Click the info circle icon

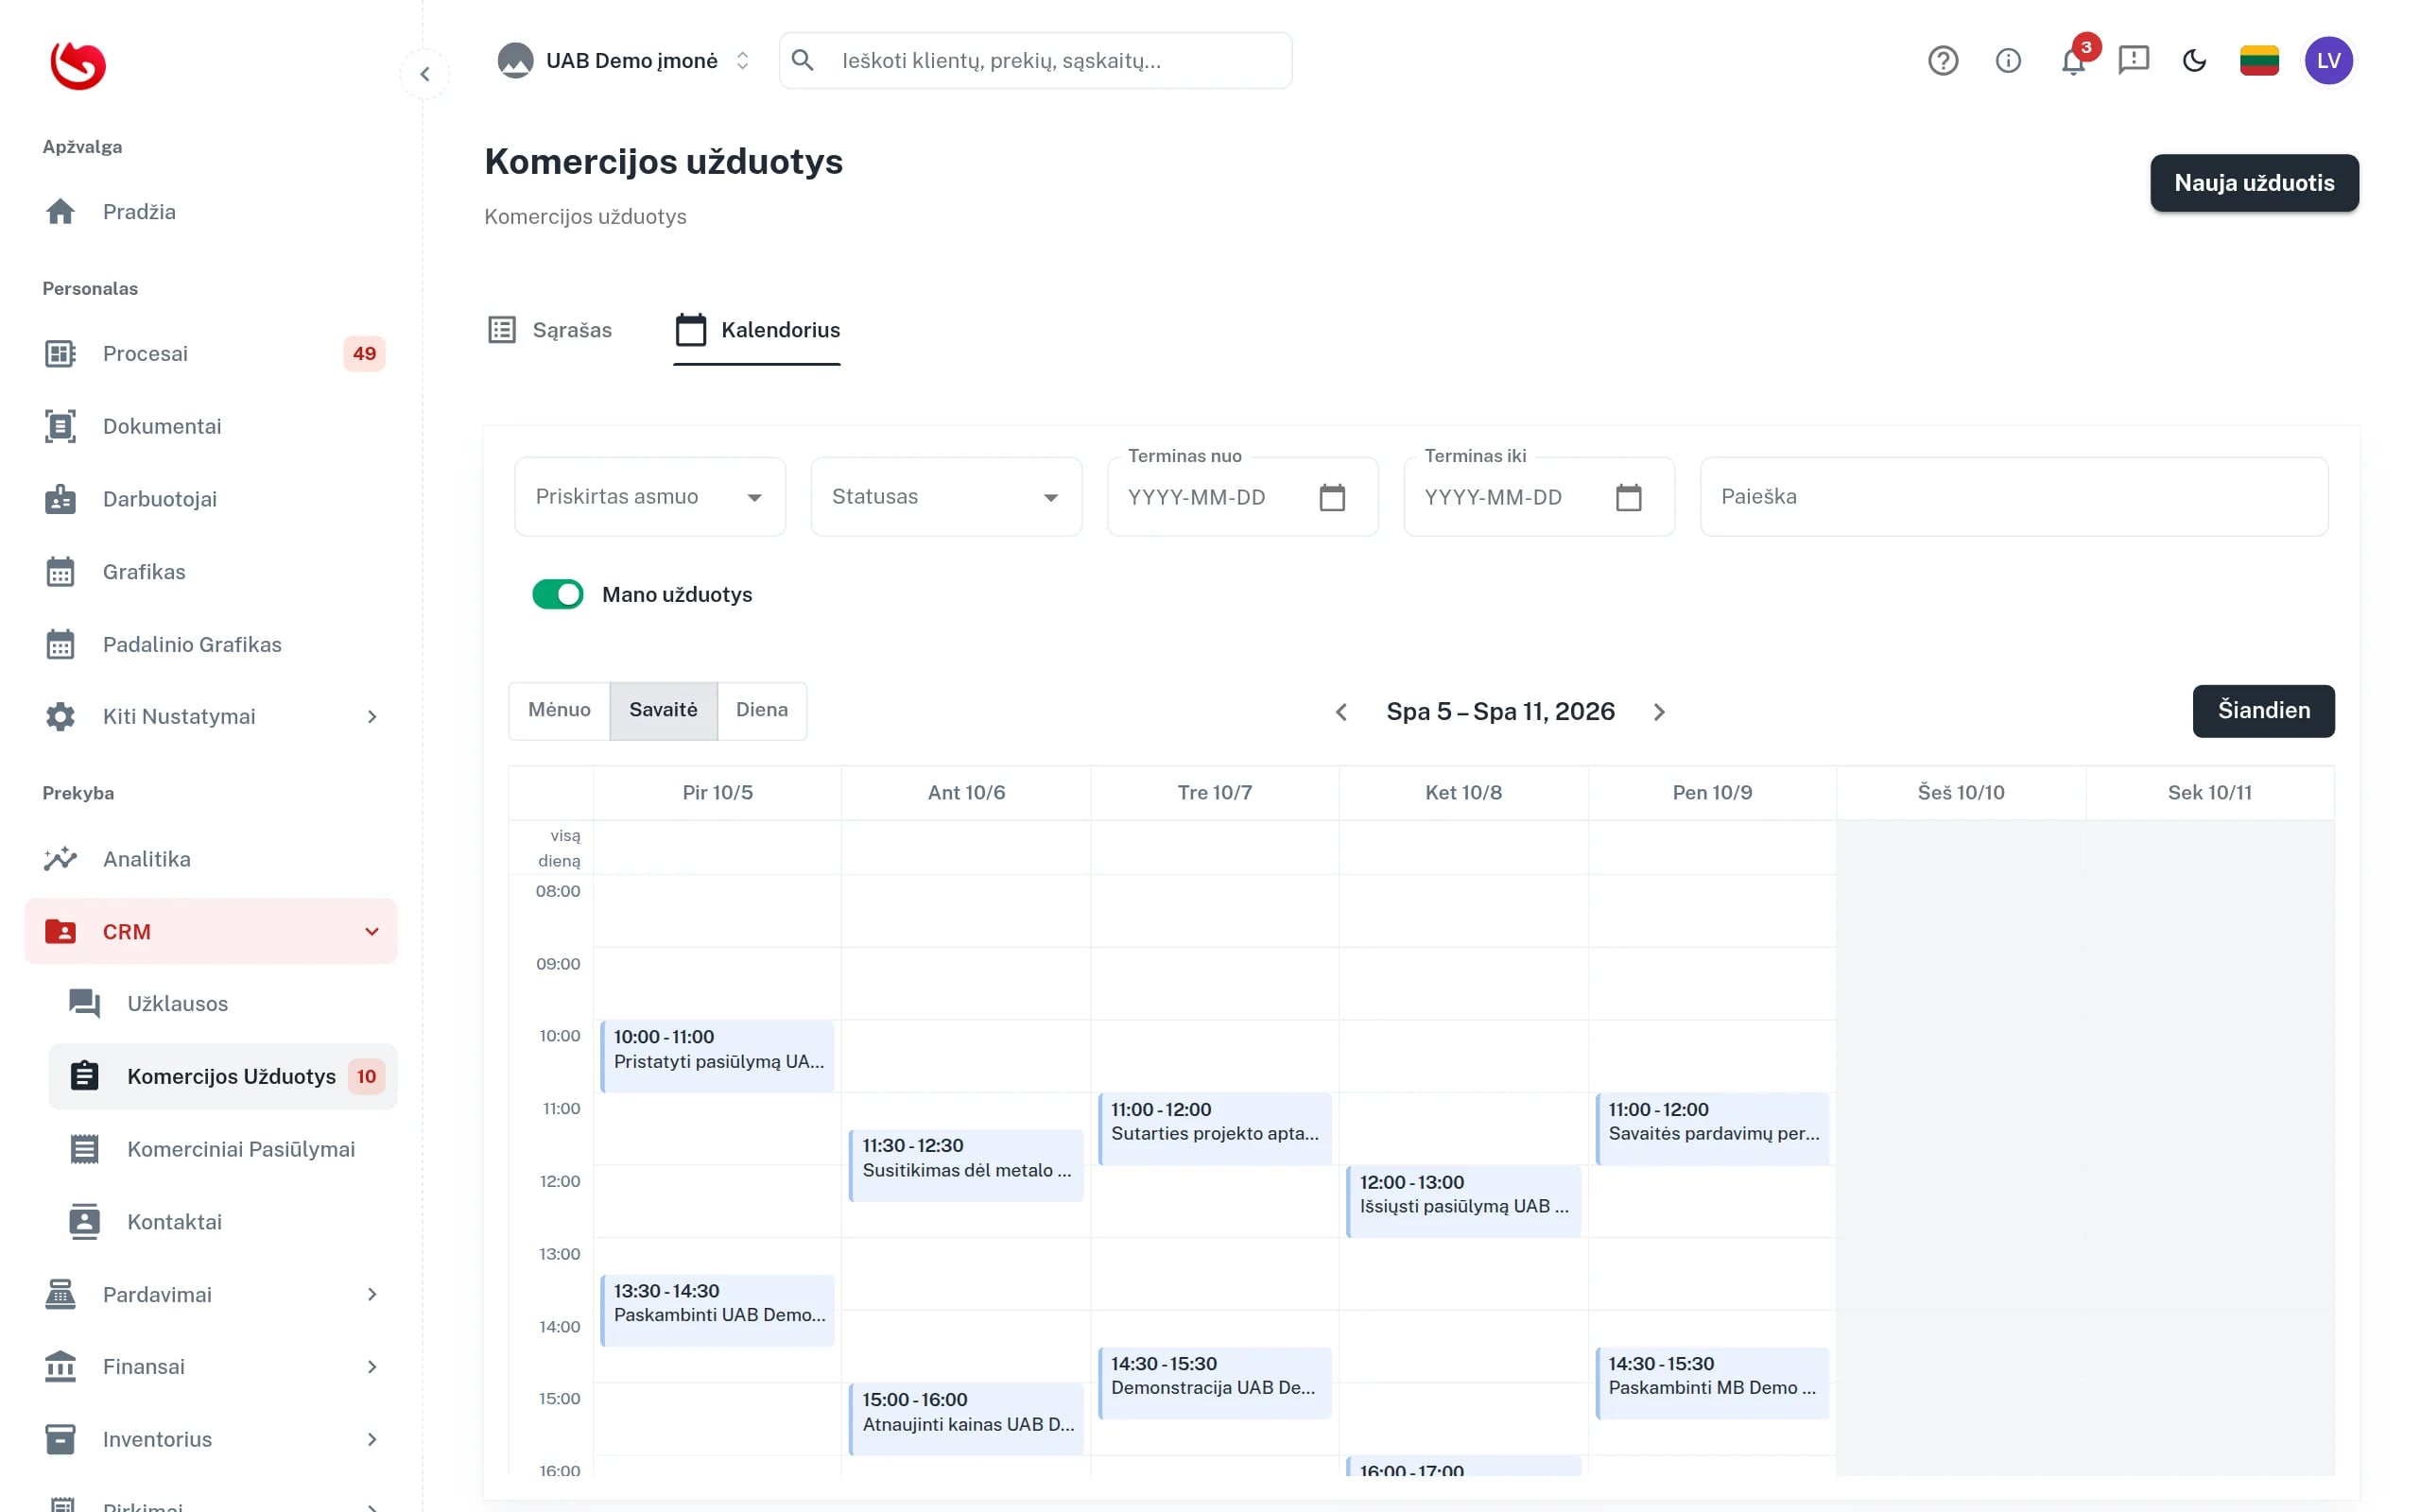pos(2008,61)
